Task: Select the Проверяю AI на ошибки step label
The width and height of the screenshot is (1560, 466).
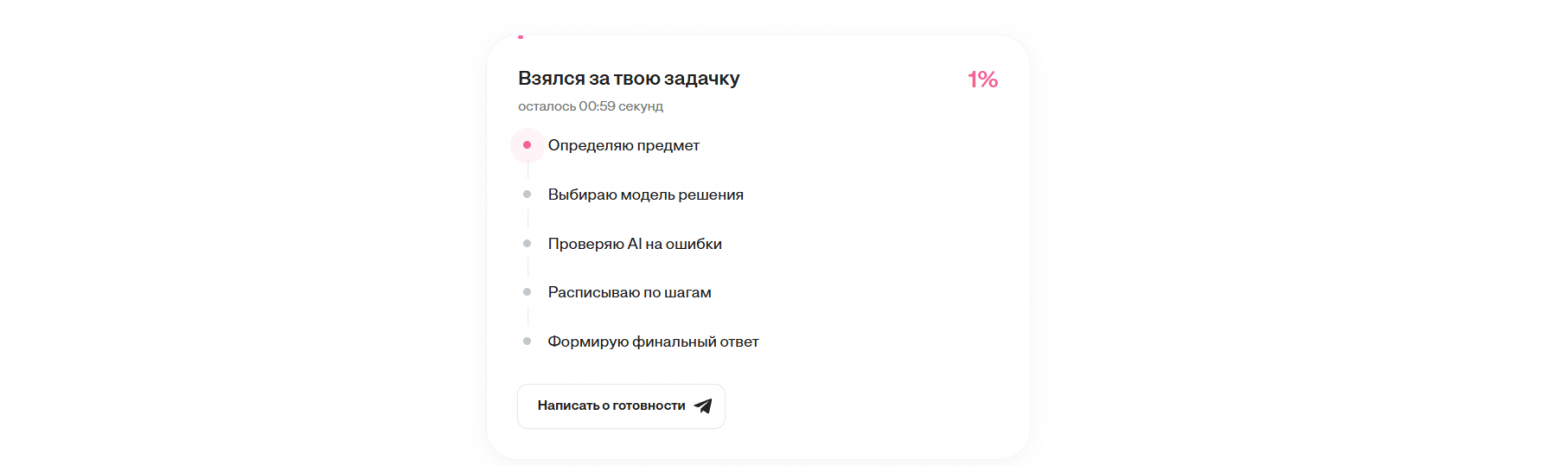Action: coord(634,243)
